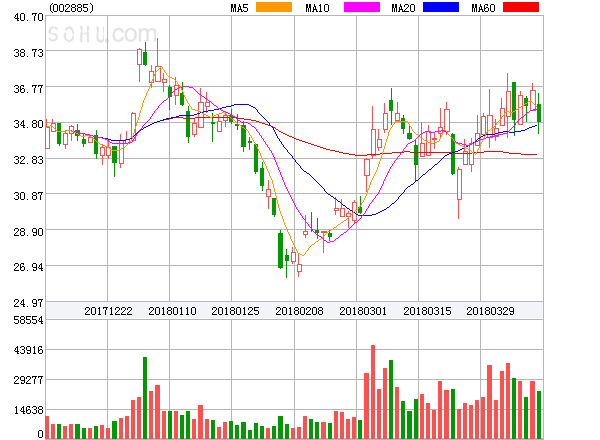Image resolution: width=600 pixels, height=440 pixels.
Task: Click the MA60 legend text
Action: point(483,8)
